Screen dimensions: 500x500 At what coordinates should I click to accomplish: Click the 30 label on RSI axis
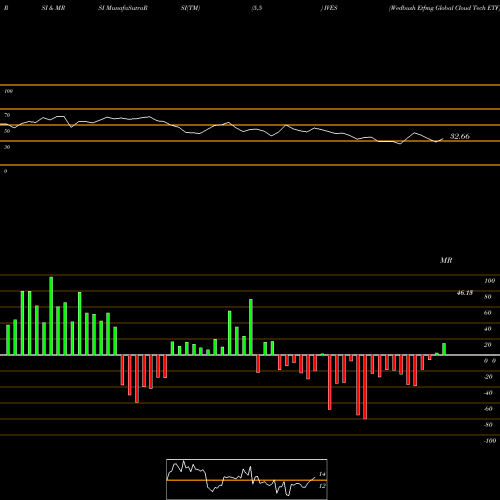click(x=7, y=147)
